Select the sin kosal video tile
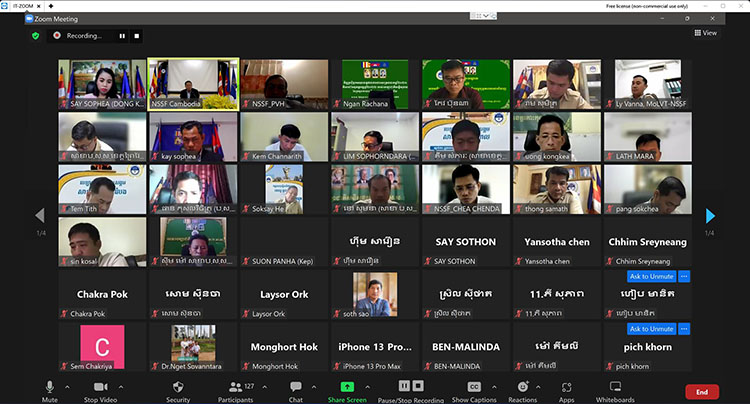This screenshot has height=404, width=750. click(102, 242)
